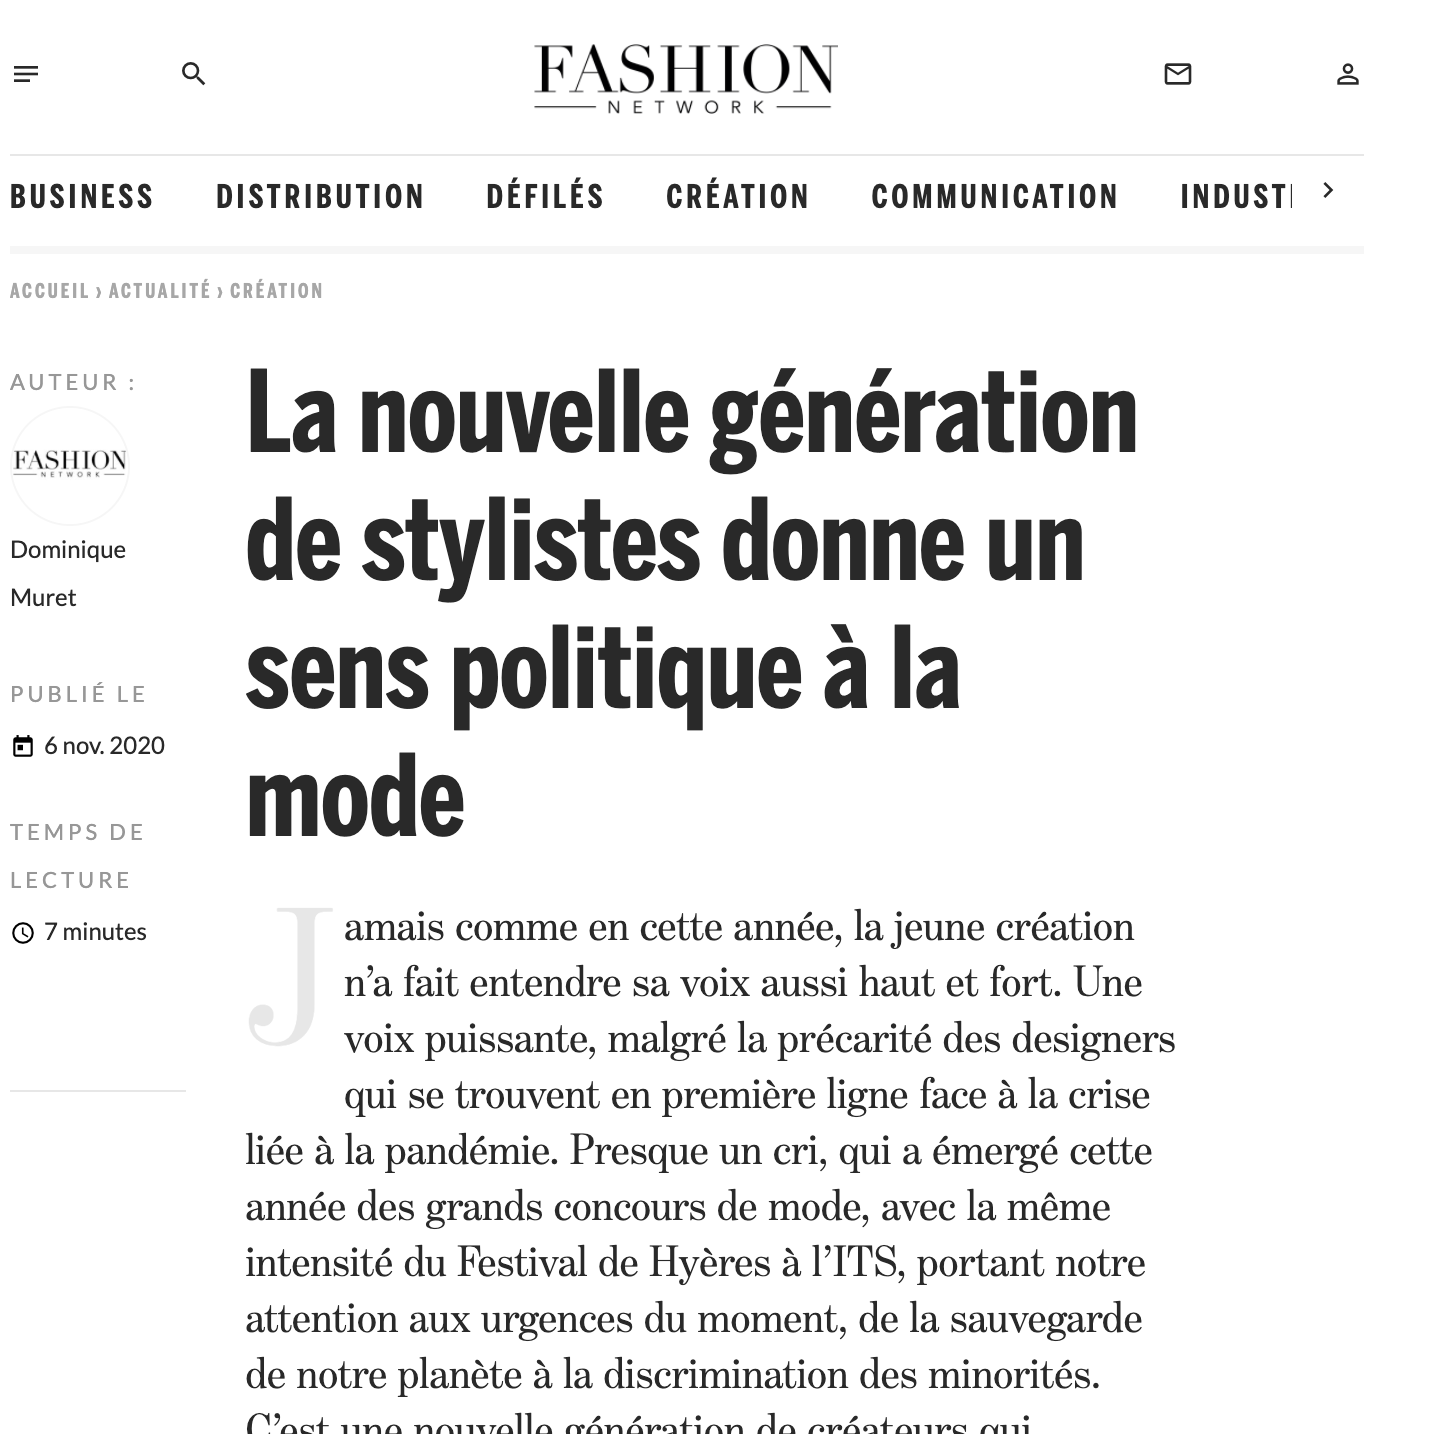Open the Création navigation item
Screen dimensions: 1434x1434
click(737, 197)
